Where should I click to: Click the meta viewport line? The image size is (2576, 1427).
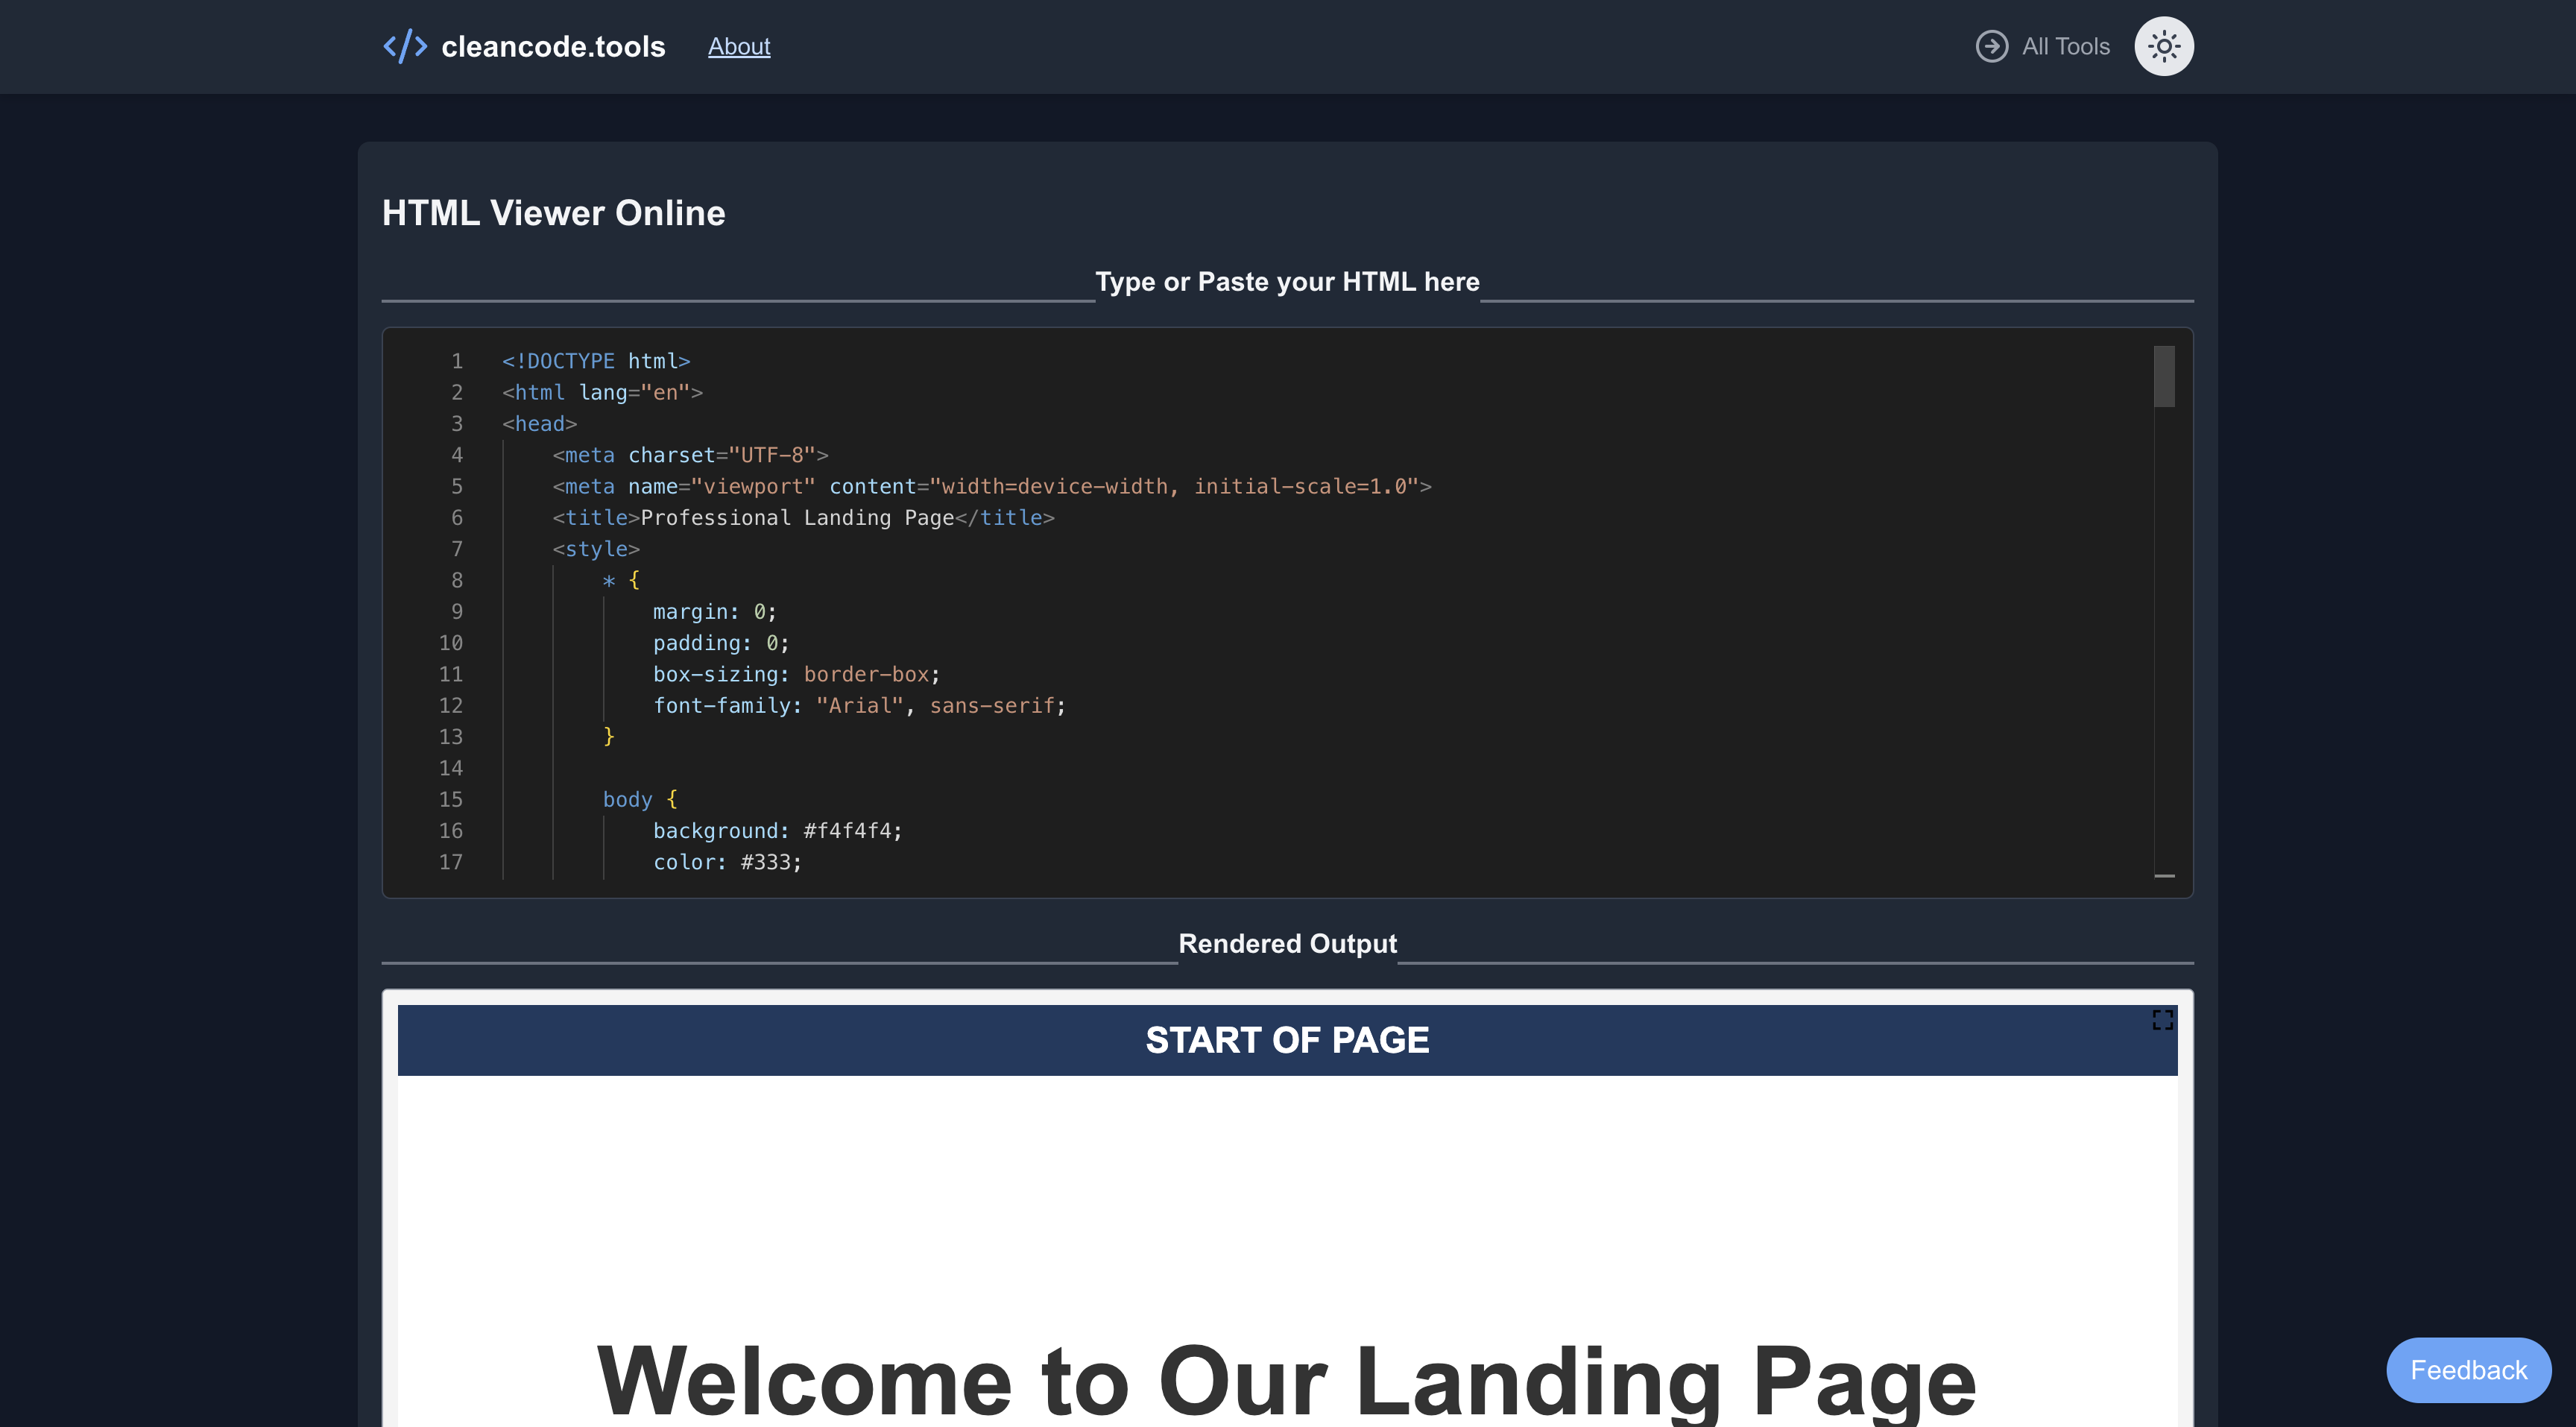click(x=992, y=486)
